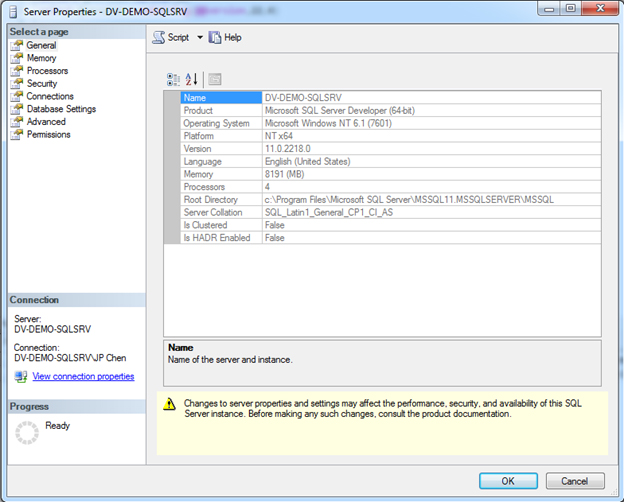Viewport: 624px width, 502px height.
Task: Dismiss dialog with Cancel button
Action: click(x=575, y=481)
